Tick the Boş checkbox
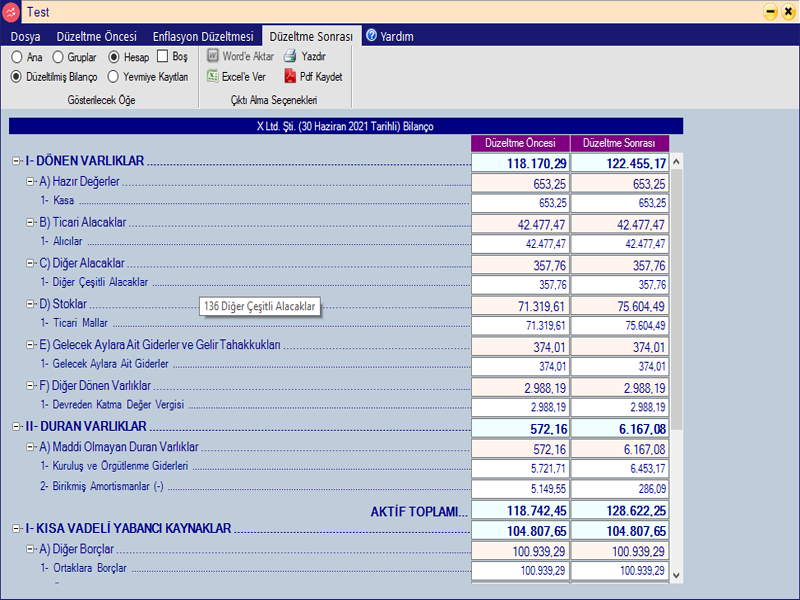The width and height of the screenshot is (800, 600). point(162,56)
